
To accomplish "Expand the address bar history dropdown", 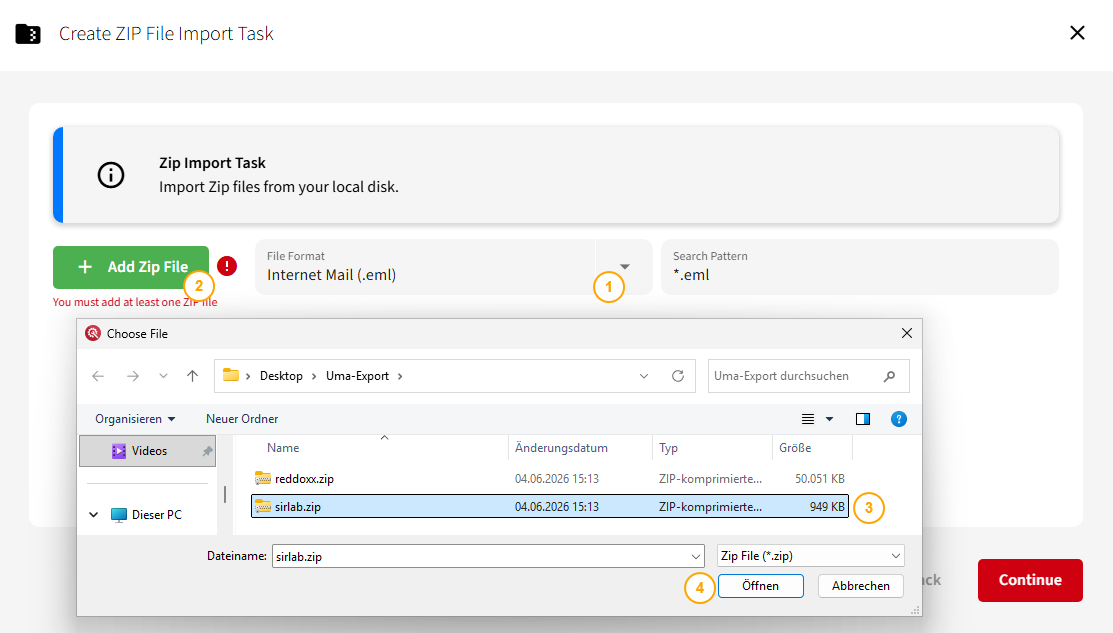I will [x=644, y=376].
